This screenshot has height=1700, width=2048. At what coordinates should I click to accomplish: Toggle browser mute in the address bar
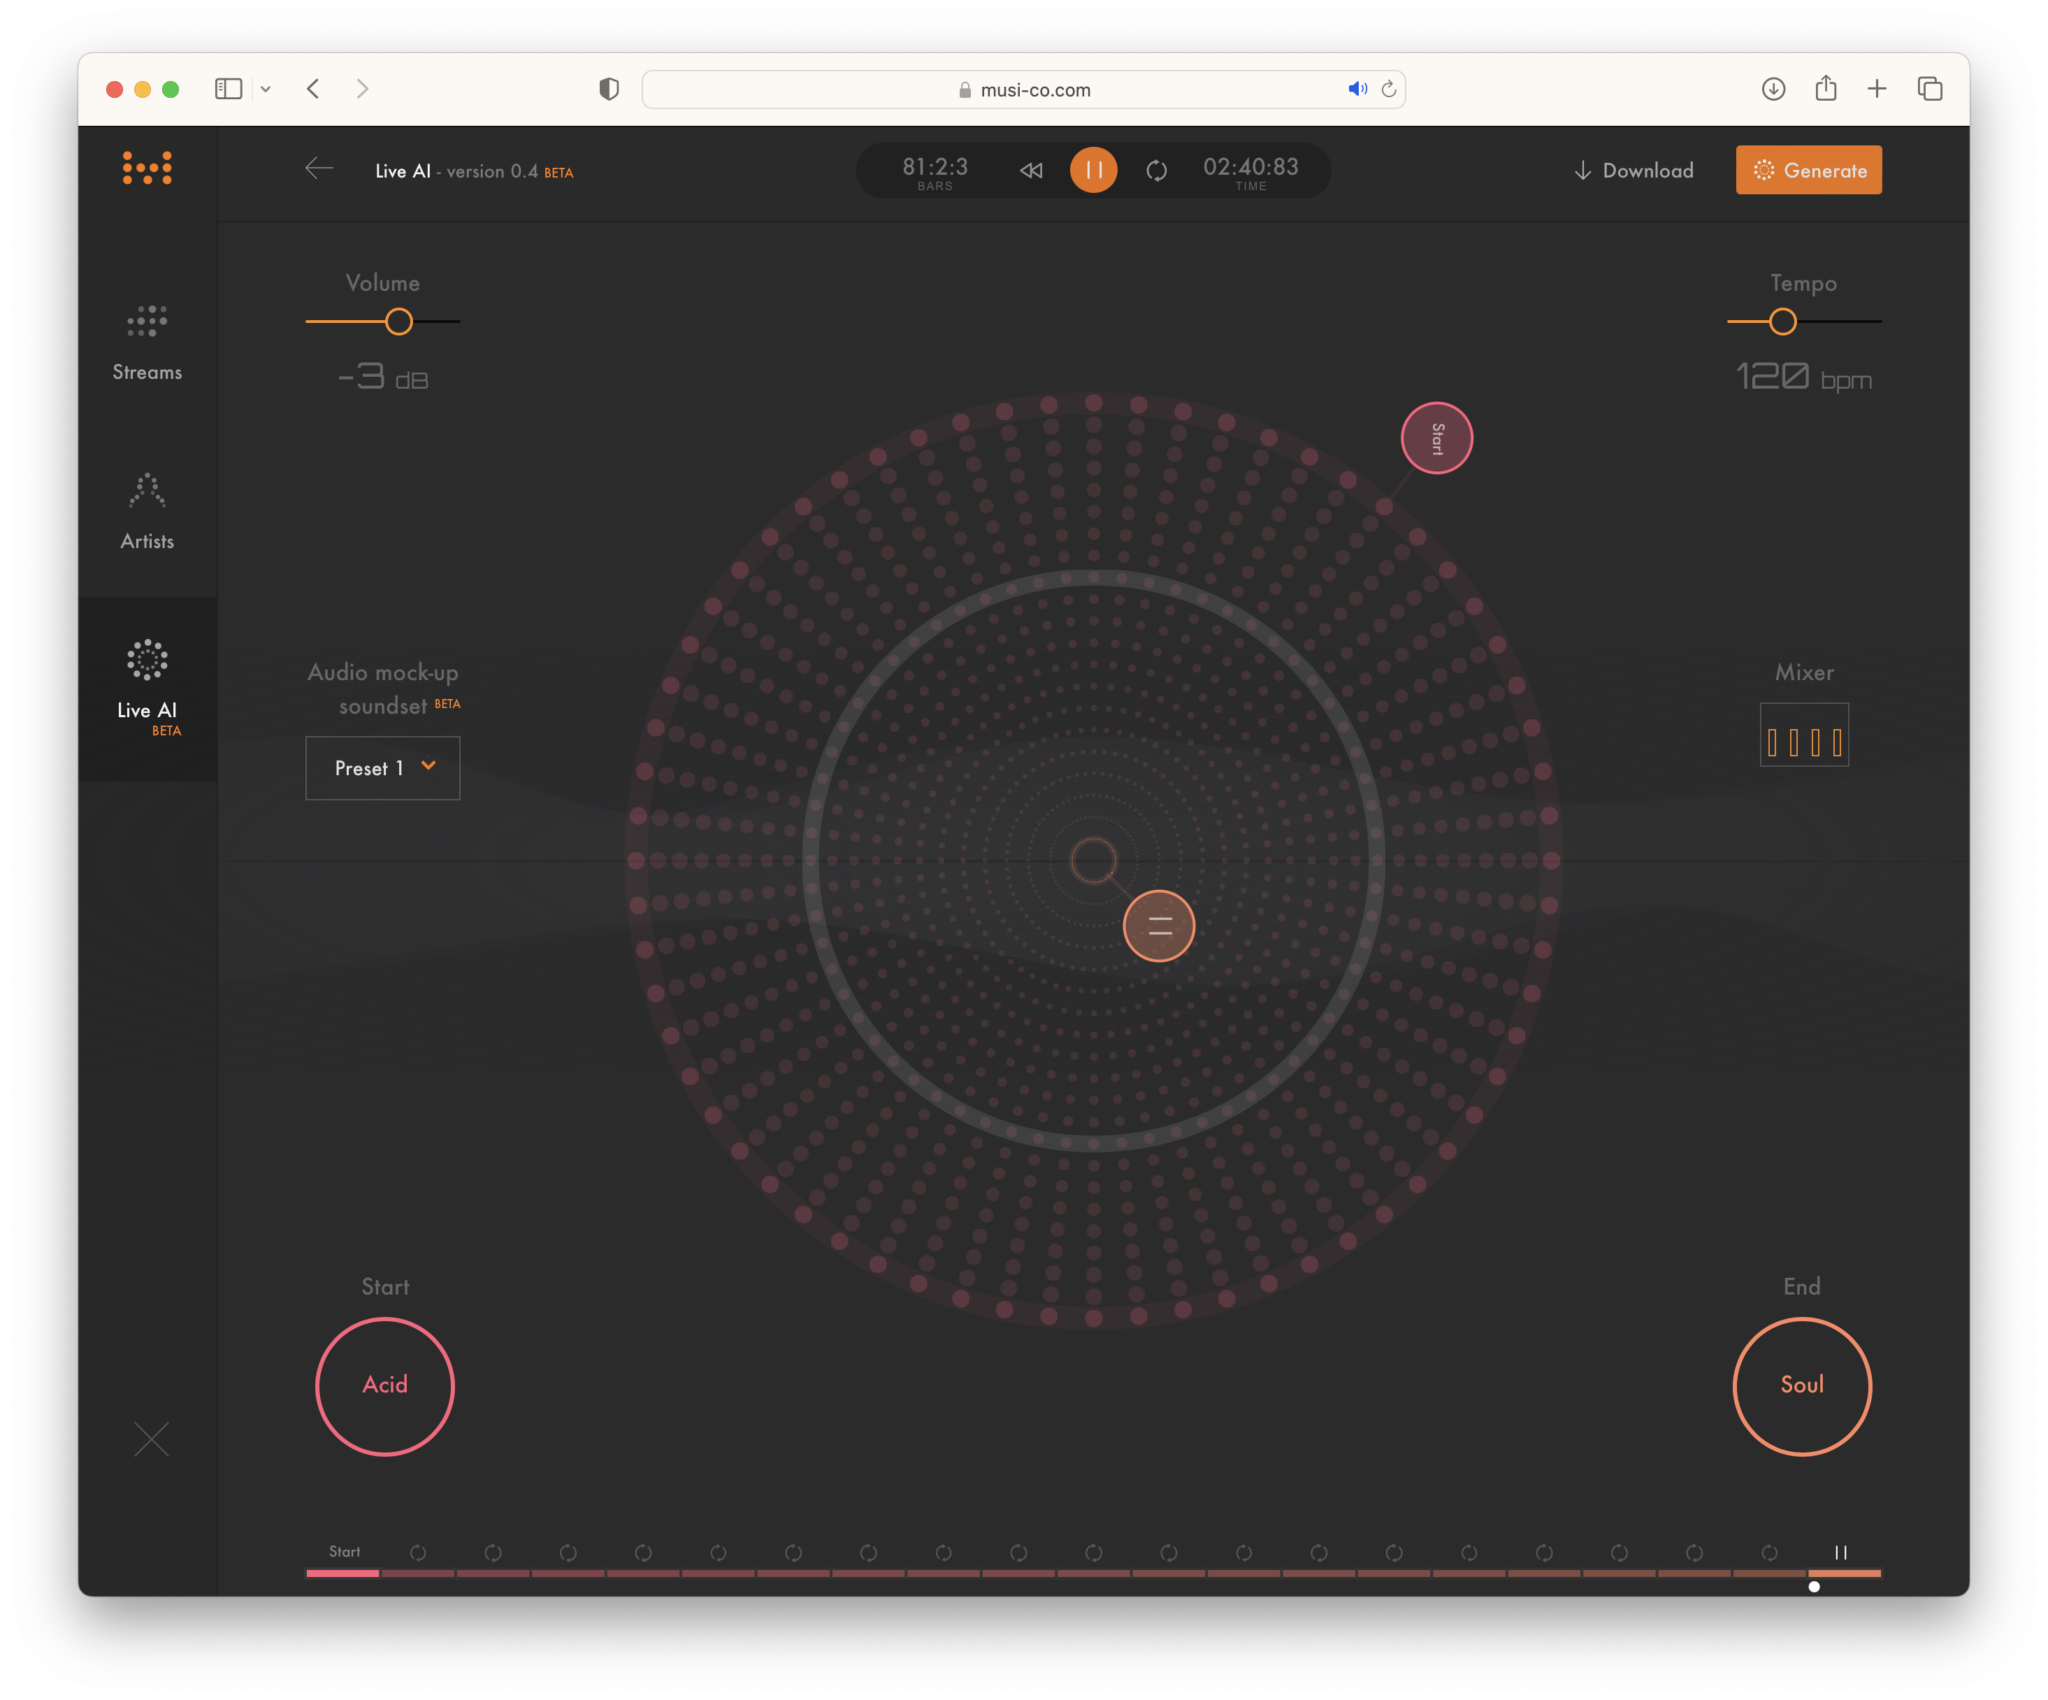1357,89
